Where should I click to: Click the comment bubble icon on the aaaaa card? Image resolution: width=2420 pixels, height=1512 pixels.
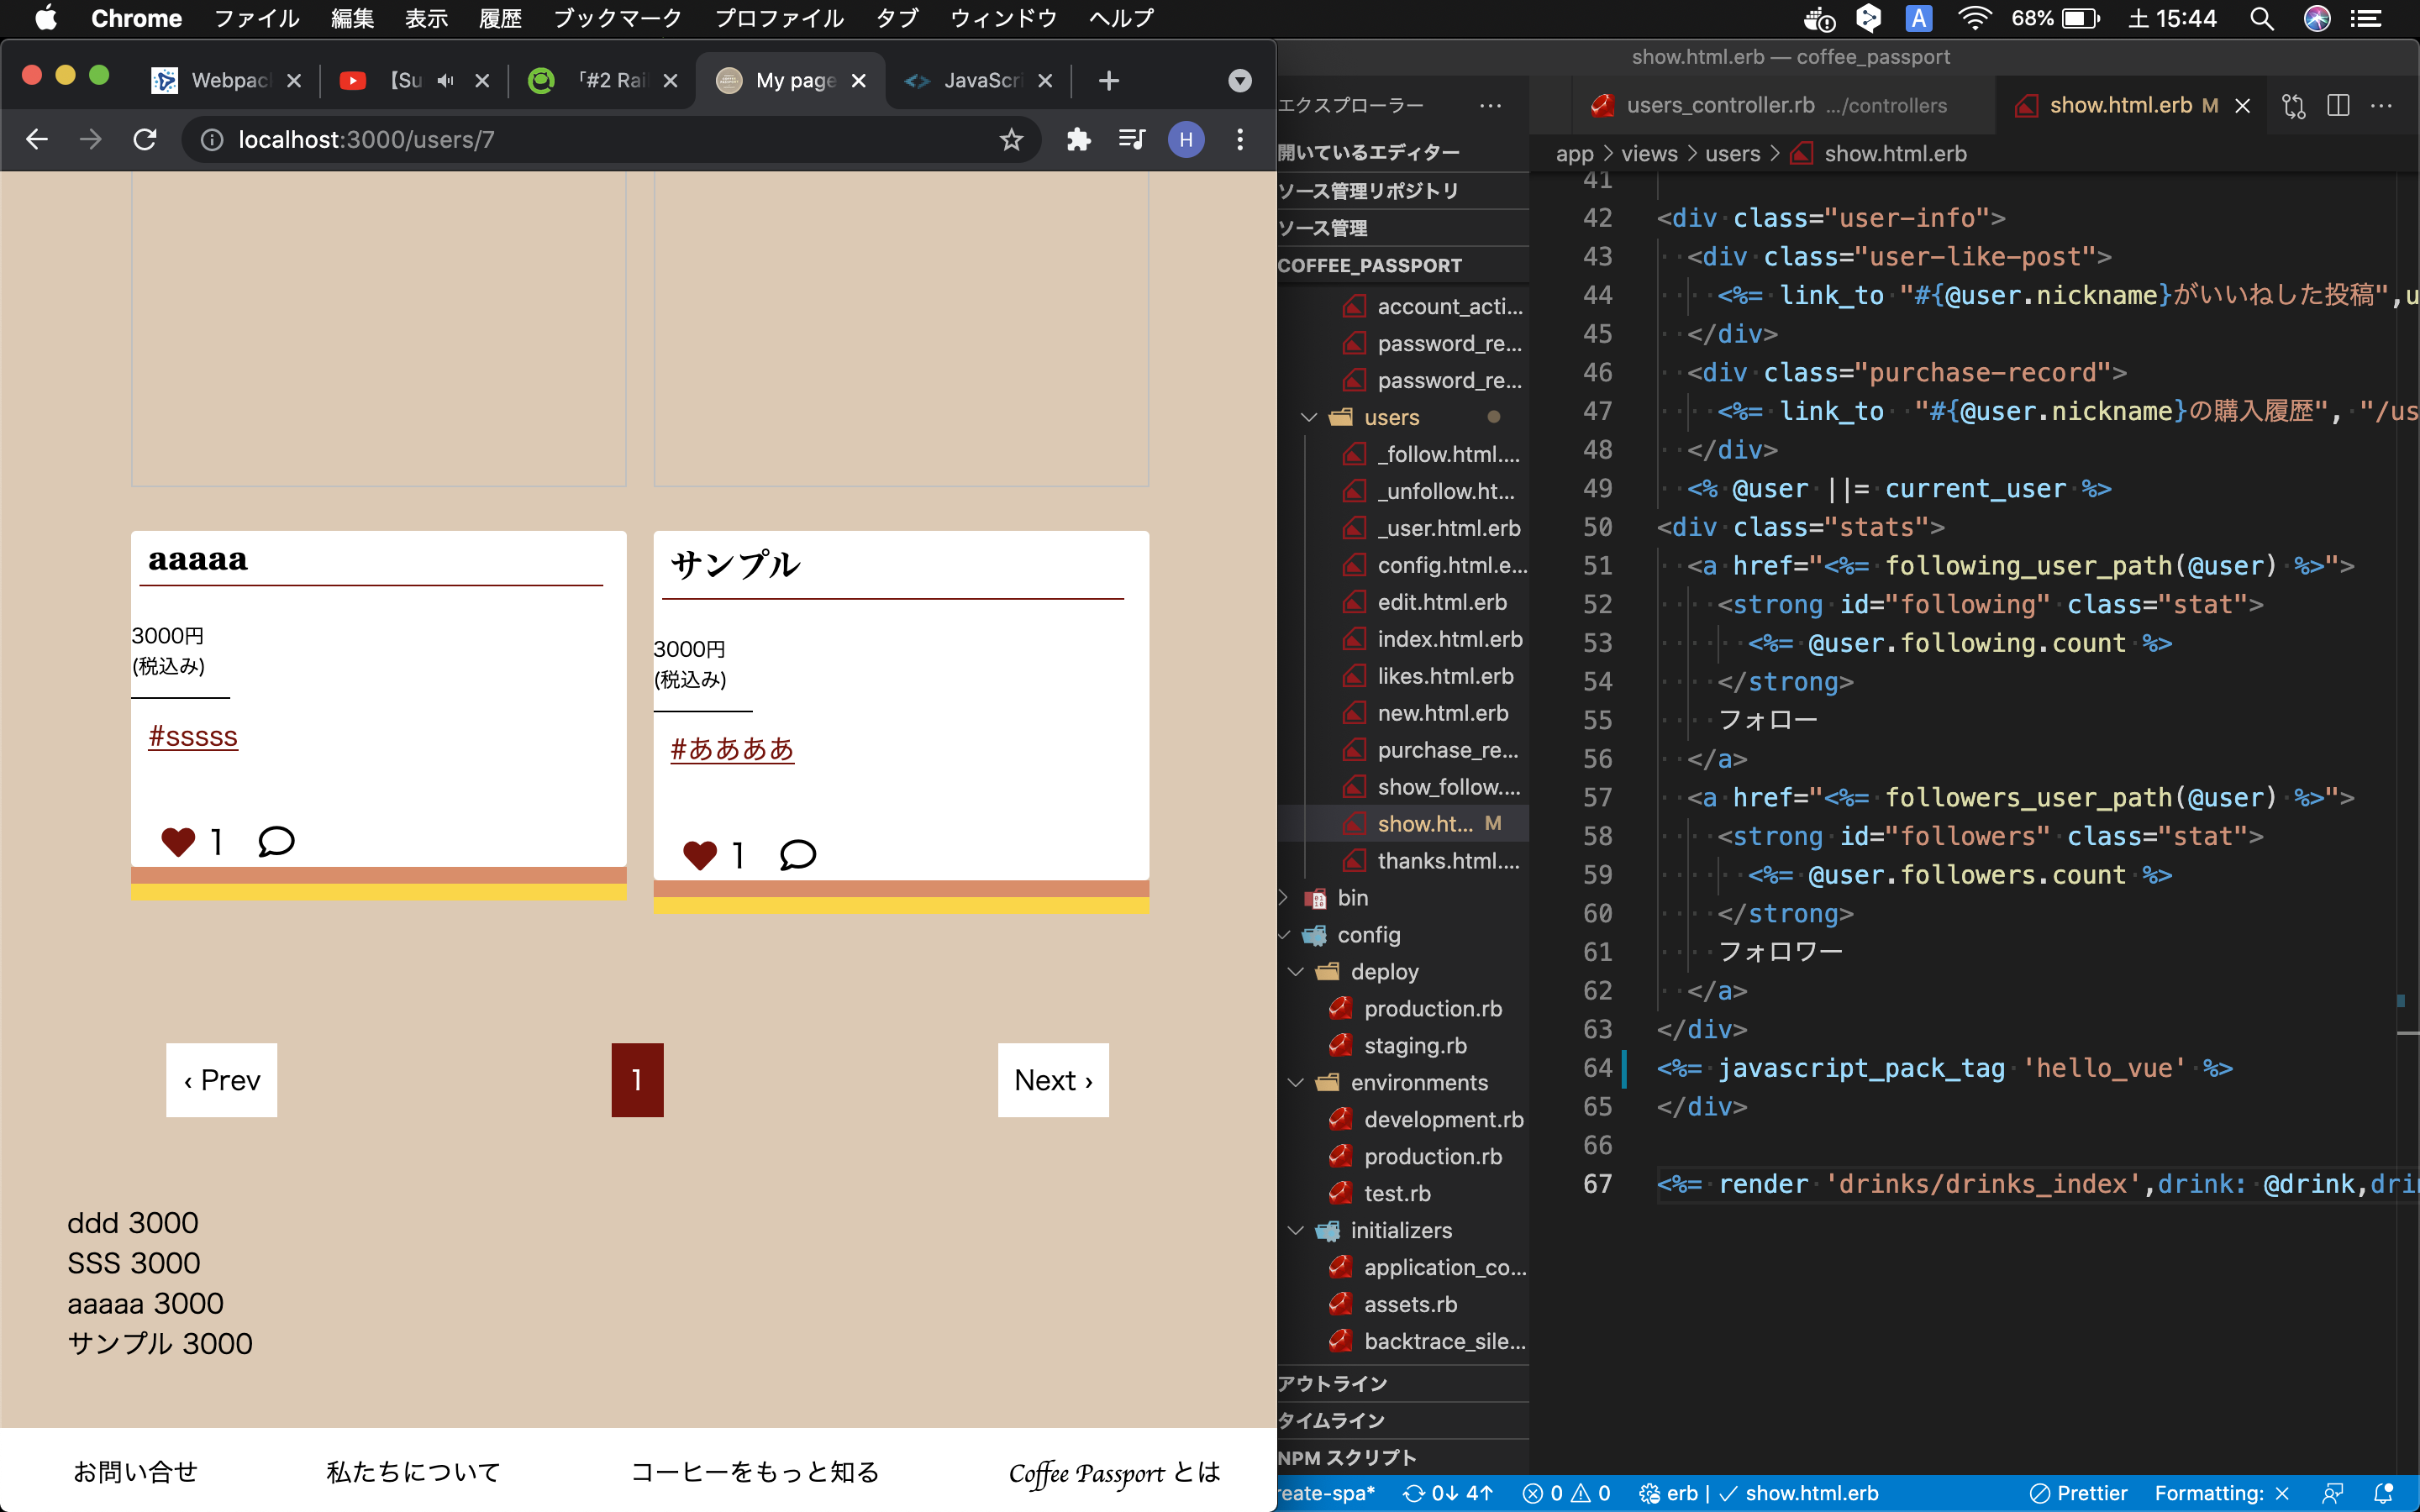pyautogui.click(x=276, y=841)
